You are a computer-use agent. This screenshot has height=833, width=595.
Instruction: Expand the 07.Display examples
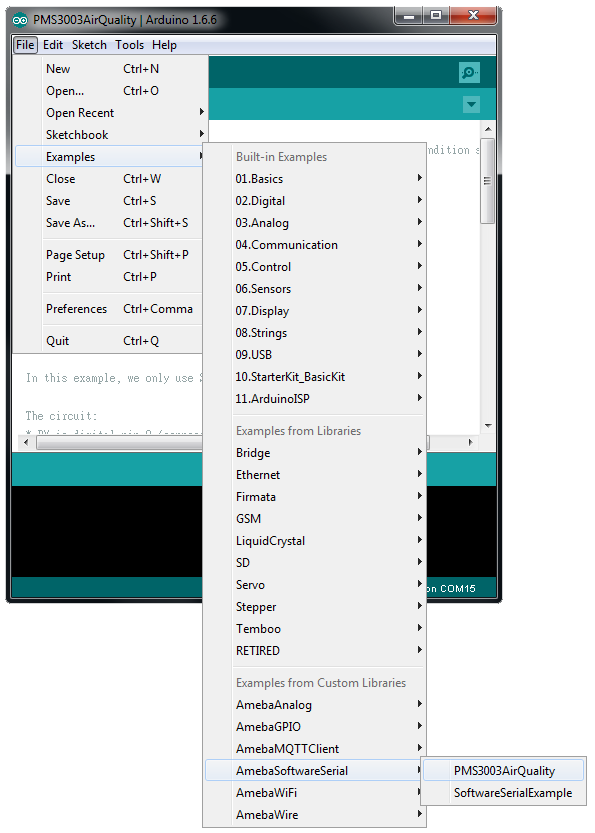[315, 311]
